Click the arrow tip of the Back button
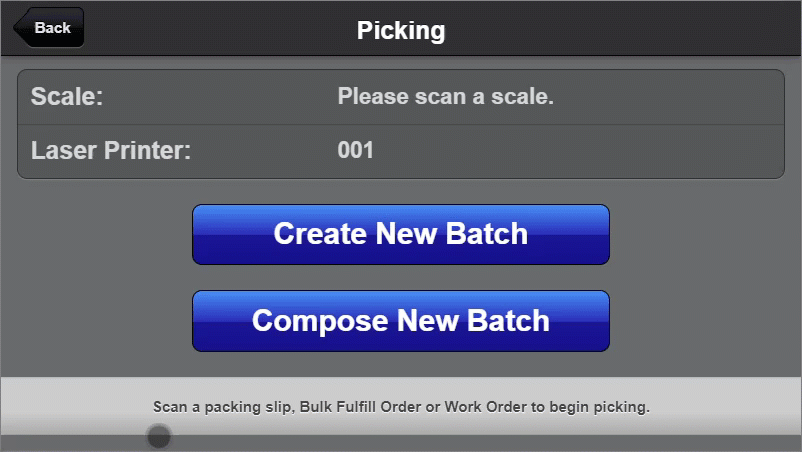Image resolution: width=802 pixels, height=452 pixels. [18, 28]
